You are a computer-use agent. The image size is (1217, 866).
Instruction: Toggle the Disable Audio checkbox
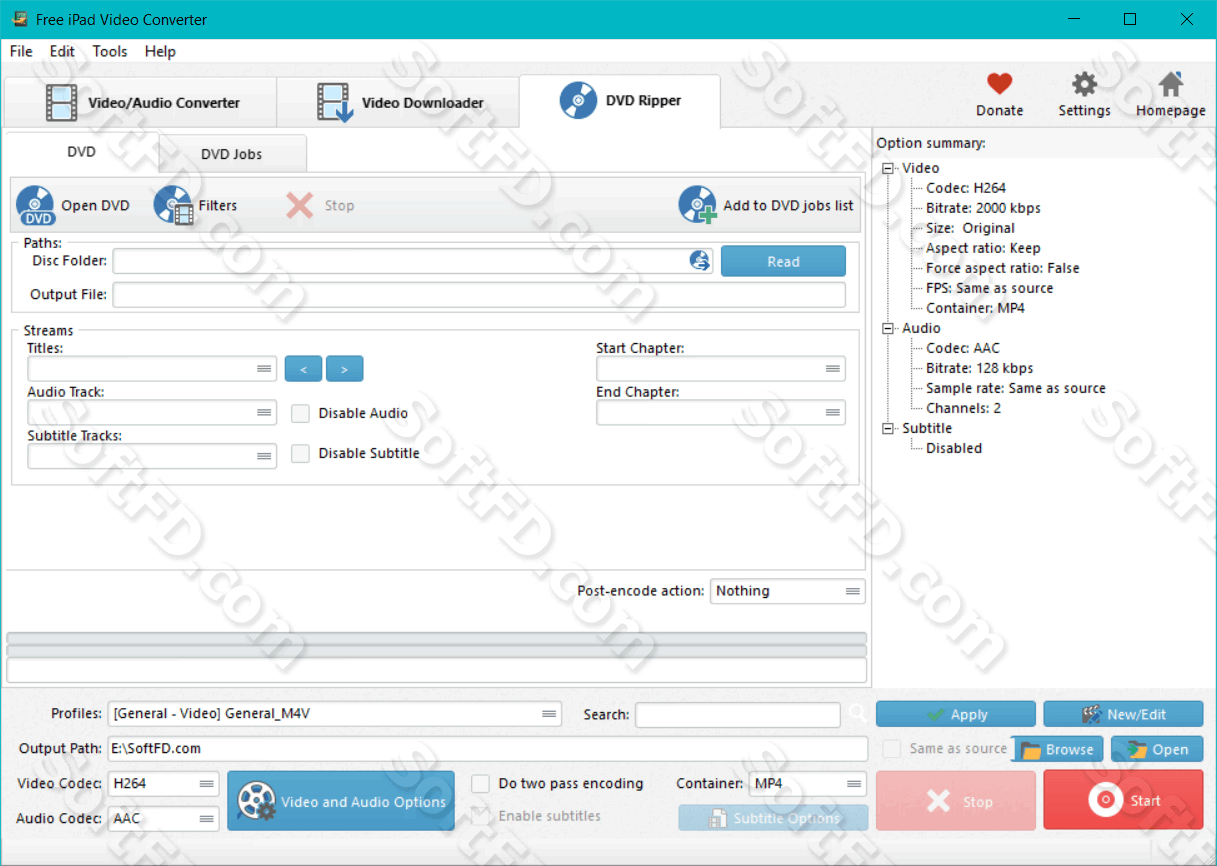point(300,413)
